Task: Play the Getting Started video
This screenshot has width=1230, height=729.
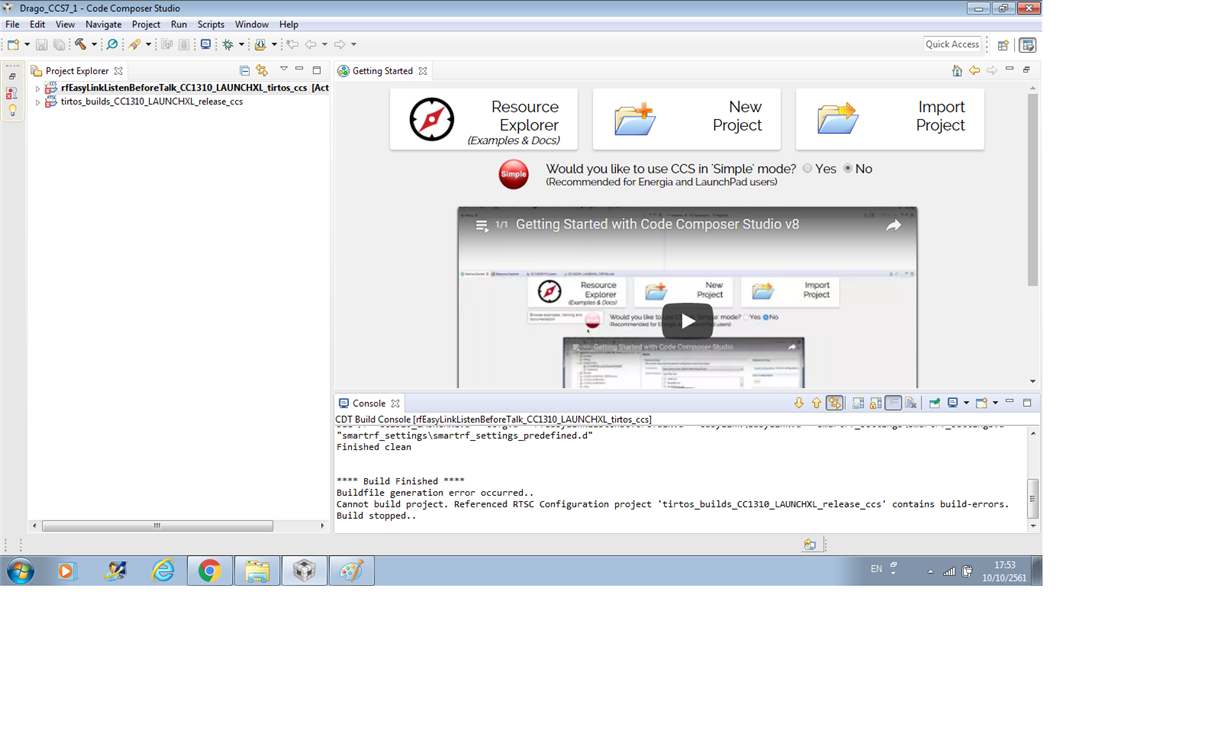Action: coord(687,321)
